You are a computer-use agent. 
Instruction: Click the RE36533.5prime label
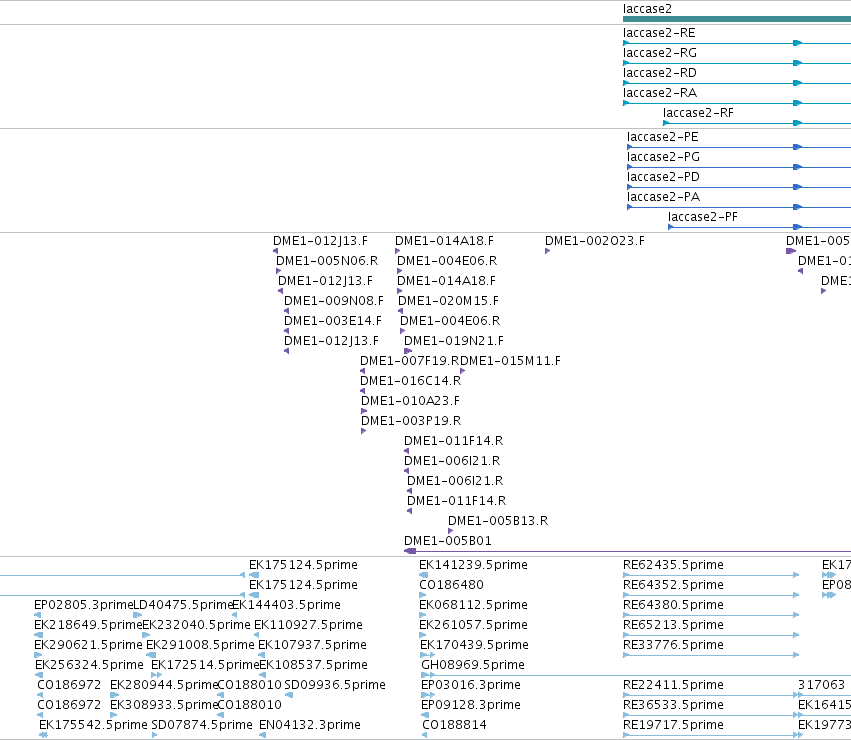673,705
